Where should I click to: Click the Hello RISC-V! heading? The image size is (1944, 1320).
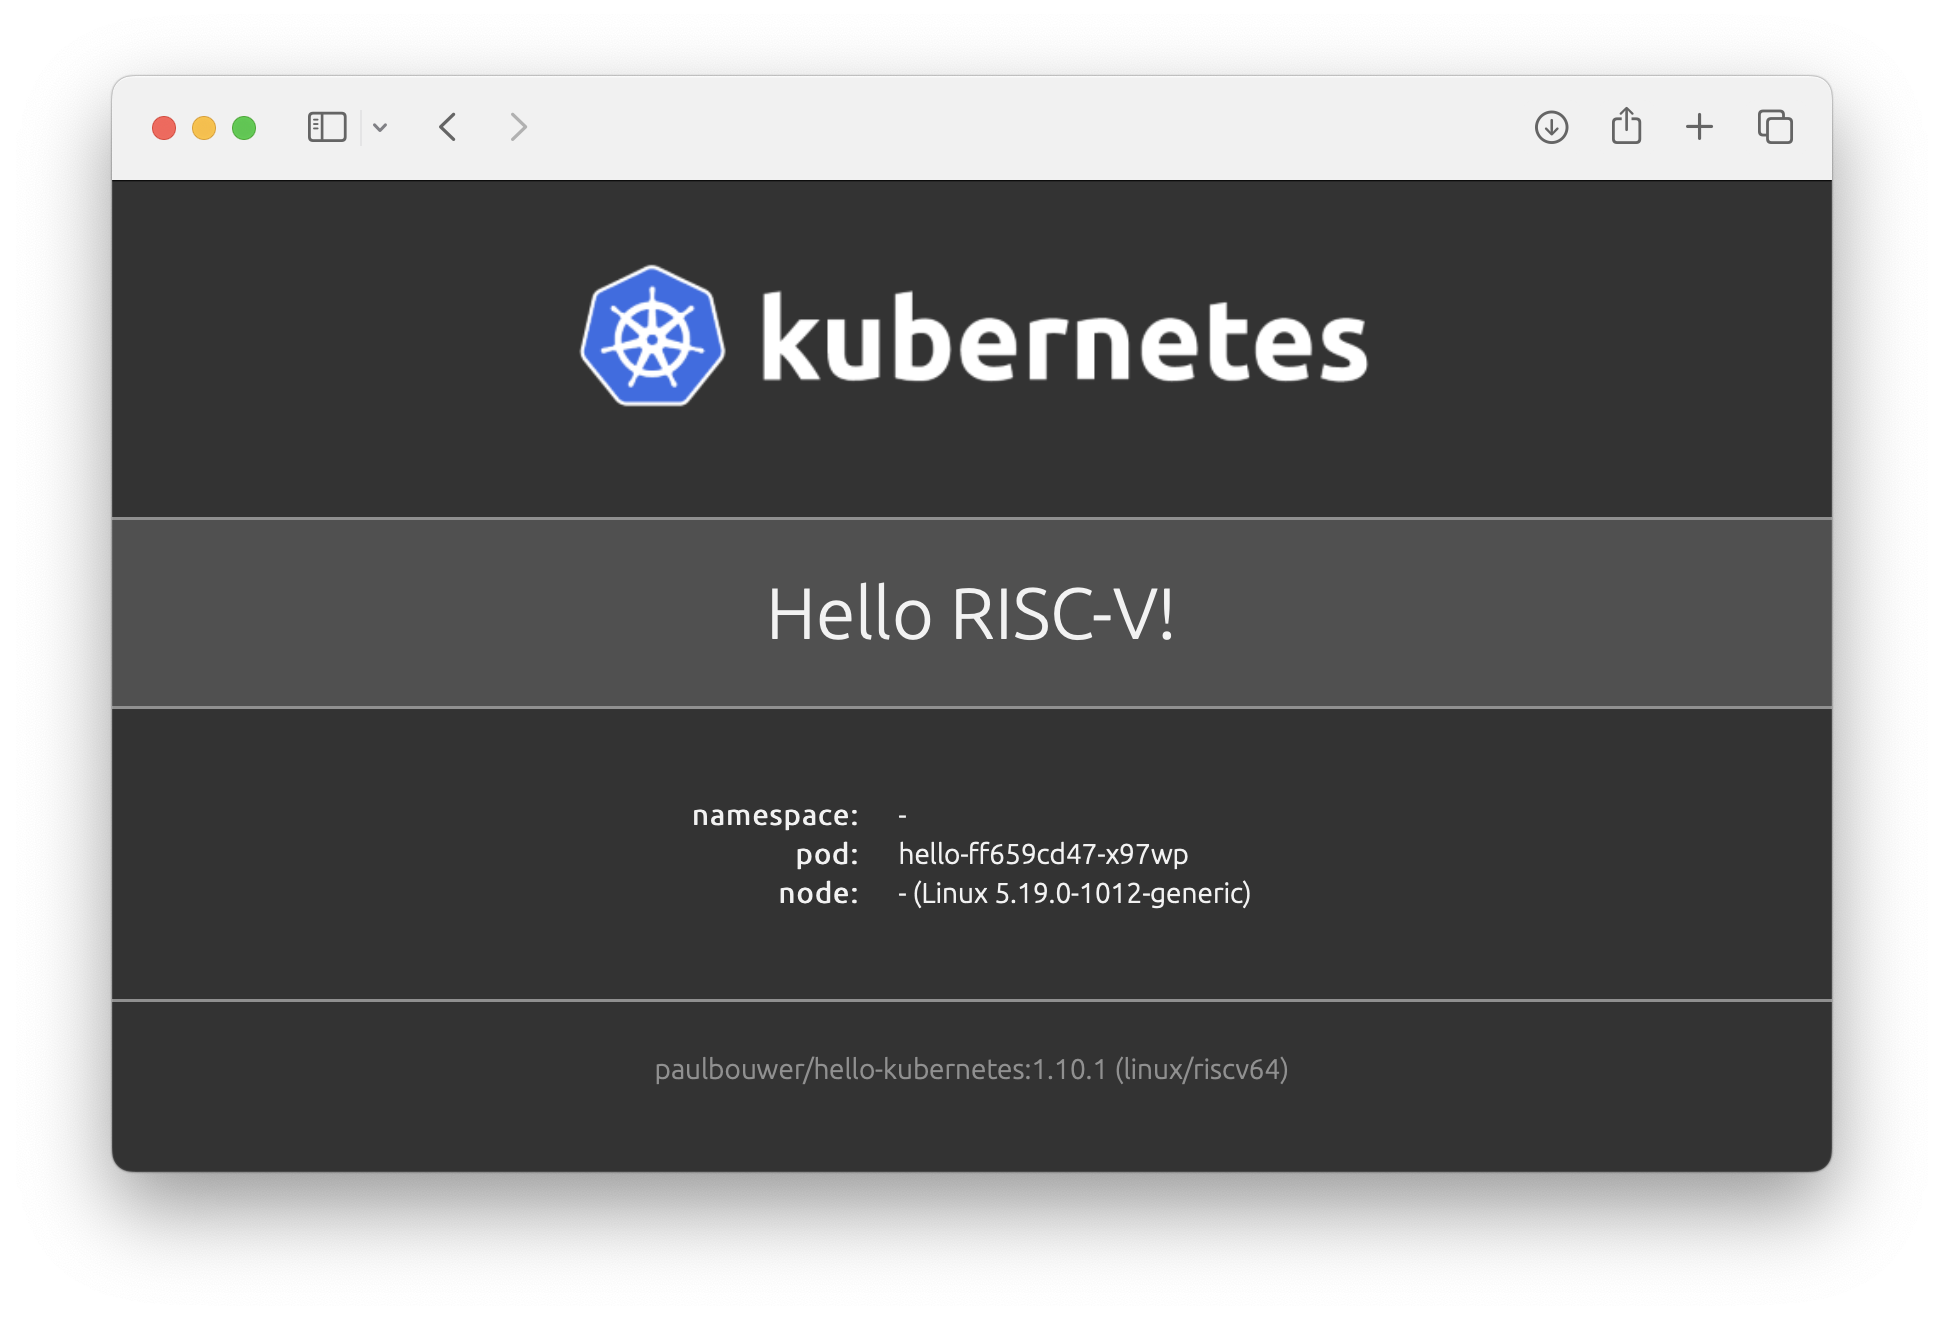(970, 613)
